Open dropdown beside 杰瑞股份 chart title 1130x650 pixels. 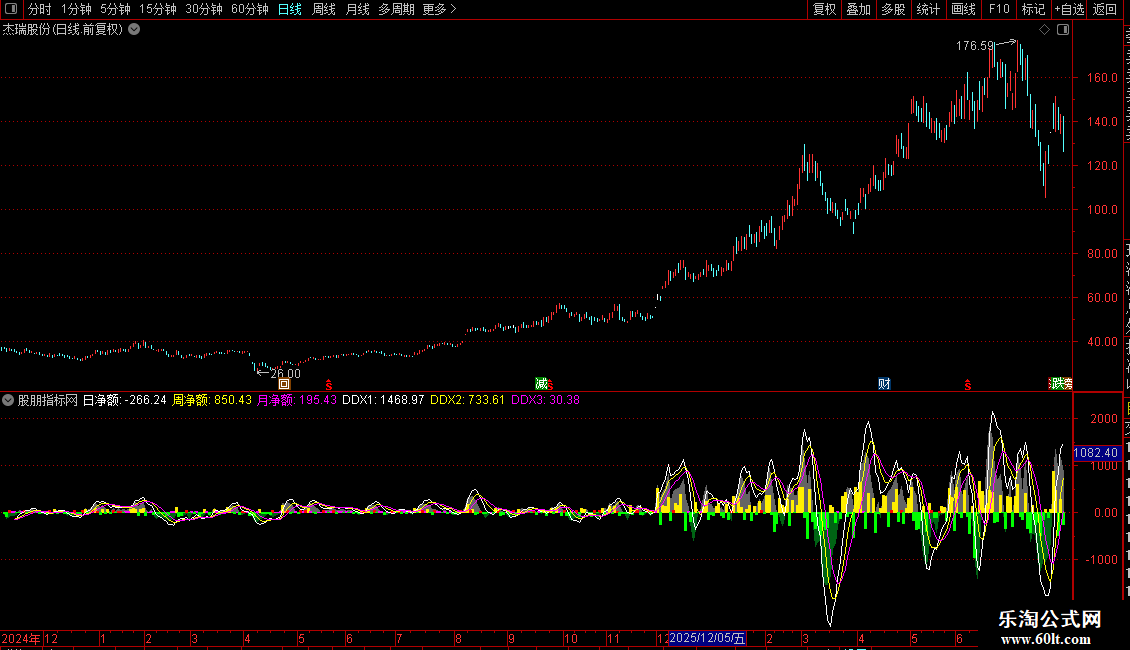pos(134,30)
